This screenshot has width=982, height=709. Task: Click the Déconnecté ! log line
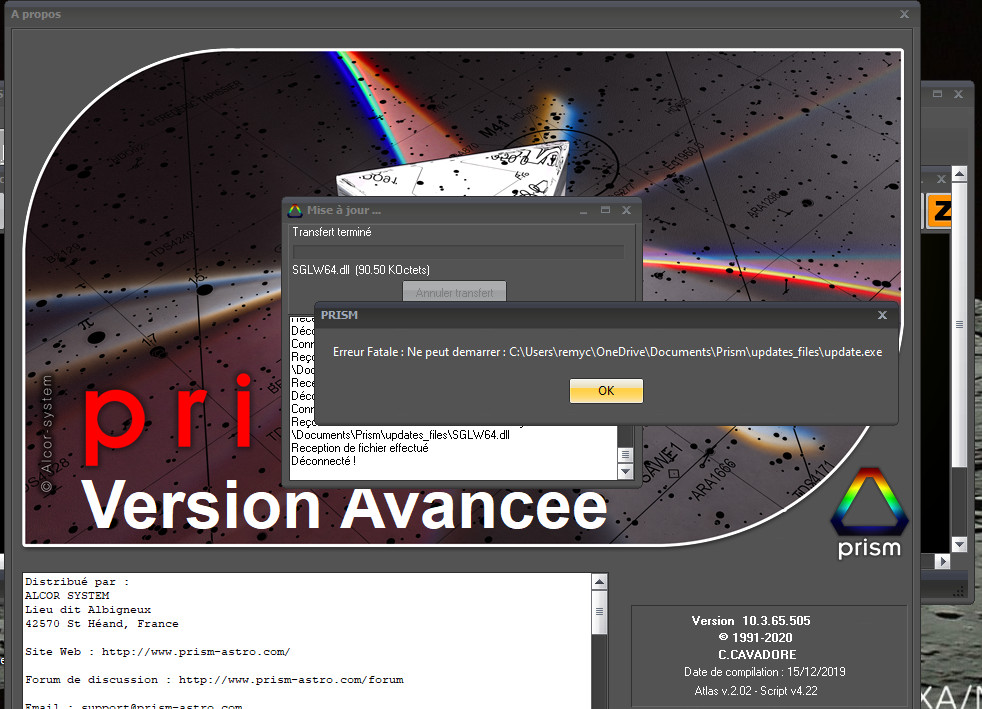click(323, 461)
